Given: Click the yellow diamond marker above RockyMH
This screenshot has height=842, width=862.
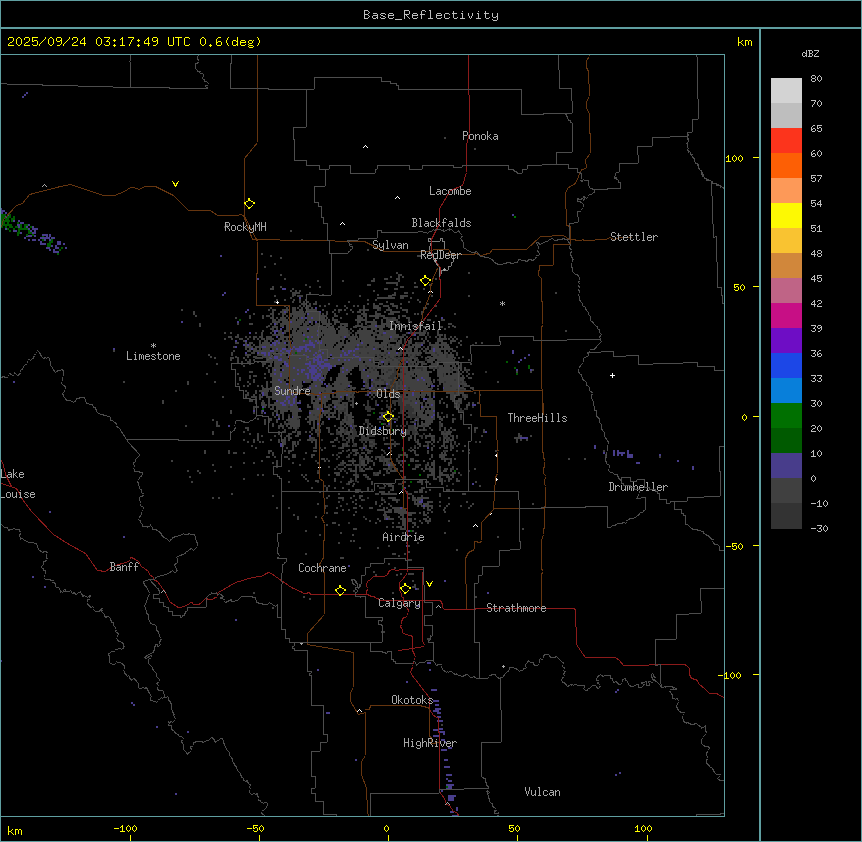Looking at the screenshot, I should pos(249,204).
